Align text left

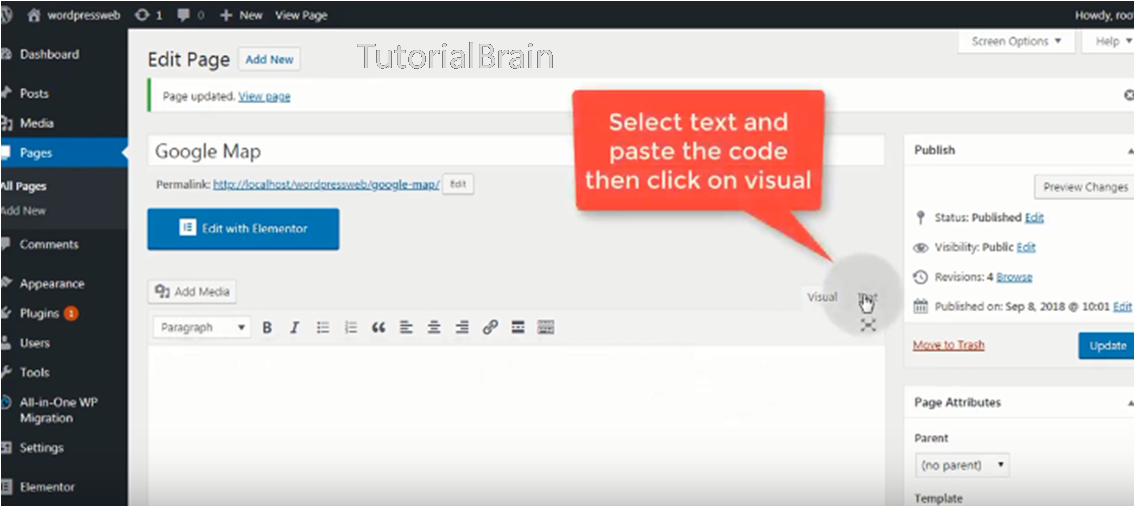click(406, 327)
